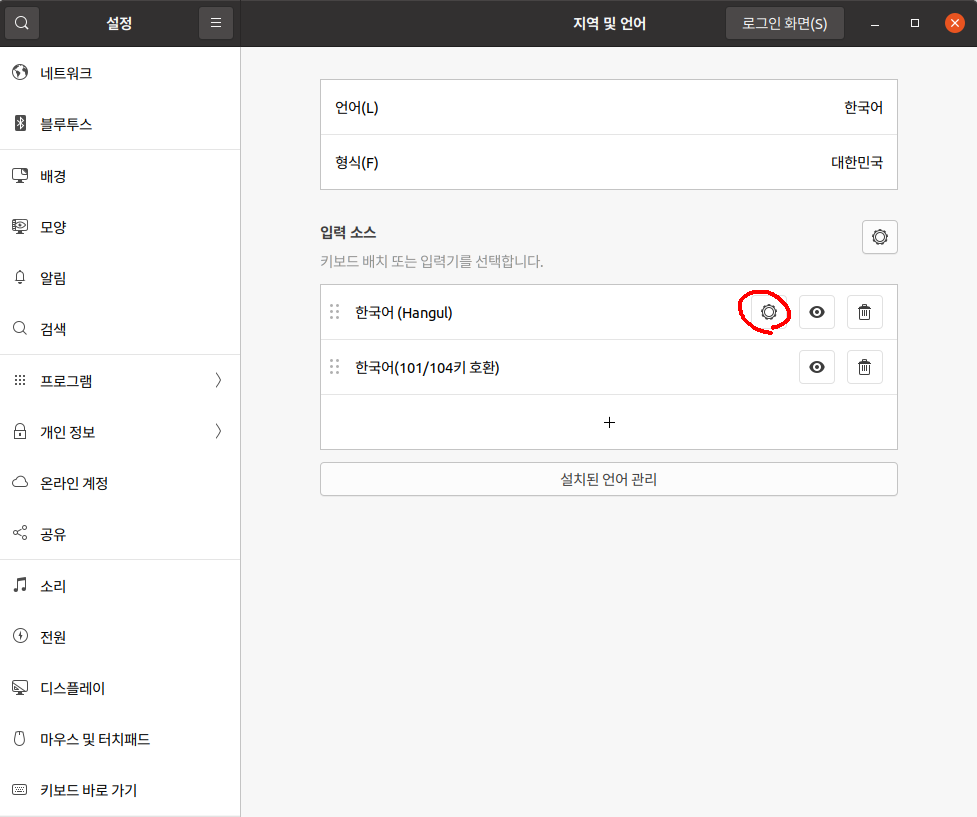Click the music note icon for 소리

20,585
